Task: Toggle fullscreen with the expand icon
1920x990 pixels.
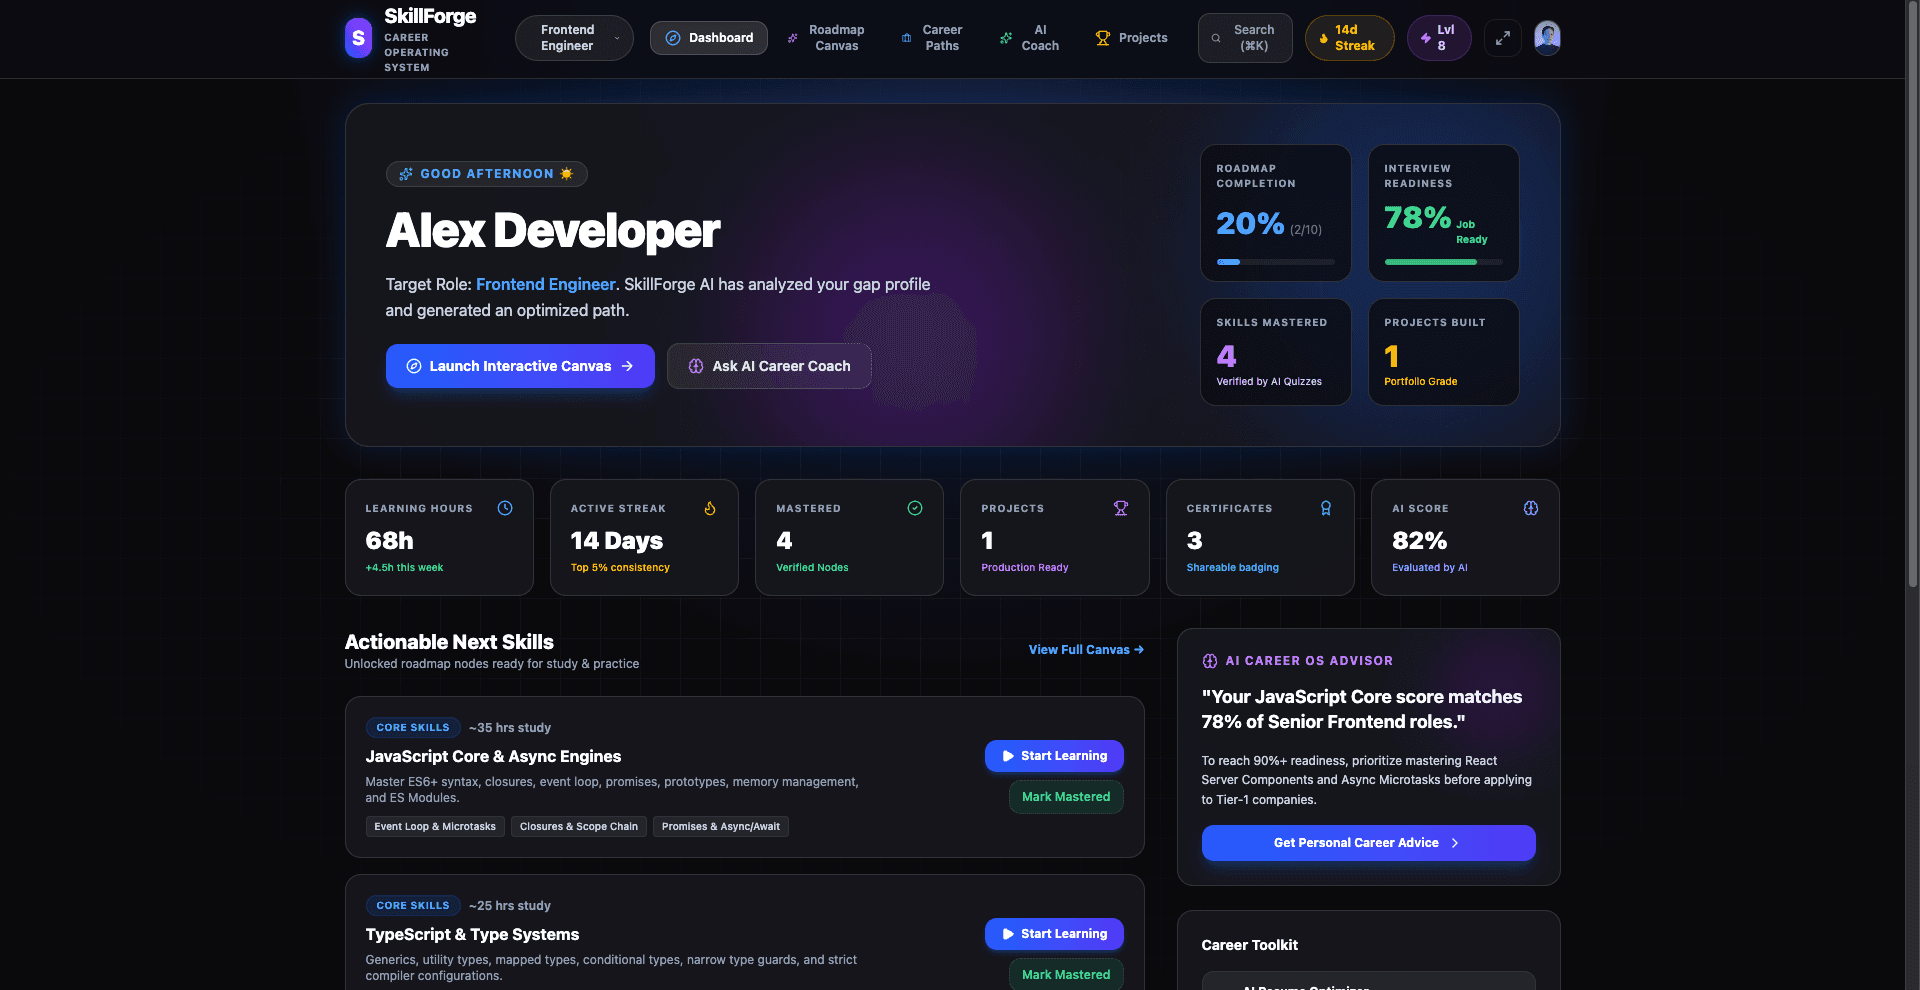Action: pyautogui.click(x=1502, y=38)
